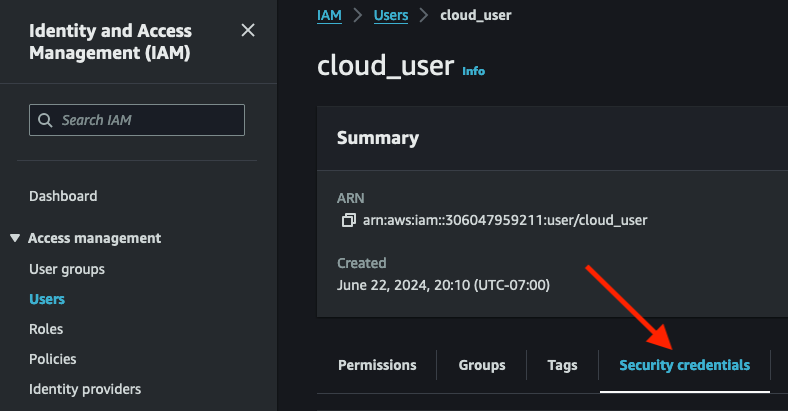
Task: Open Roles from the sidebar
Action: click(x=46, y=329)
